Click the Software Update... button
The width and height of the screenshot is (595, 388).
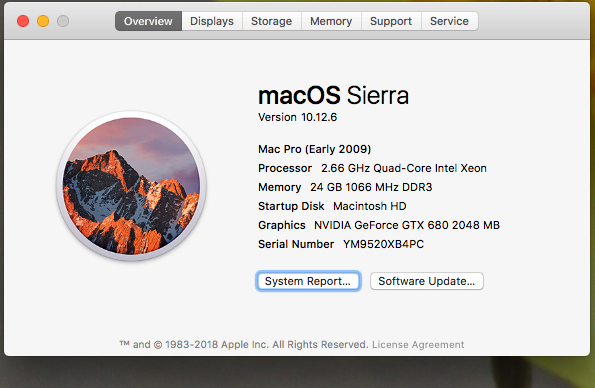(x=427, y=281)
